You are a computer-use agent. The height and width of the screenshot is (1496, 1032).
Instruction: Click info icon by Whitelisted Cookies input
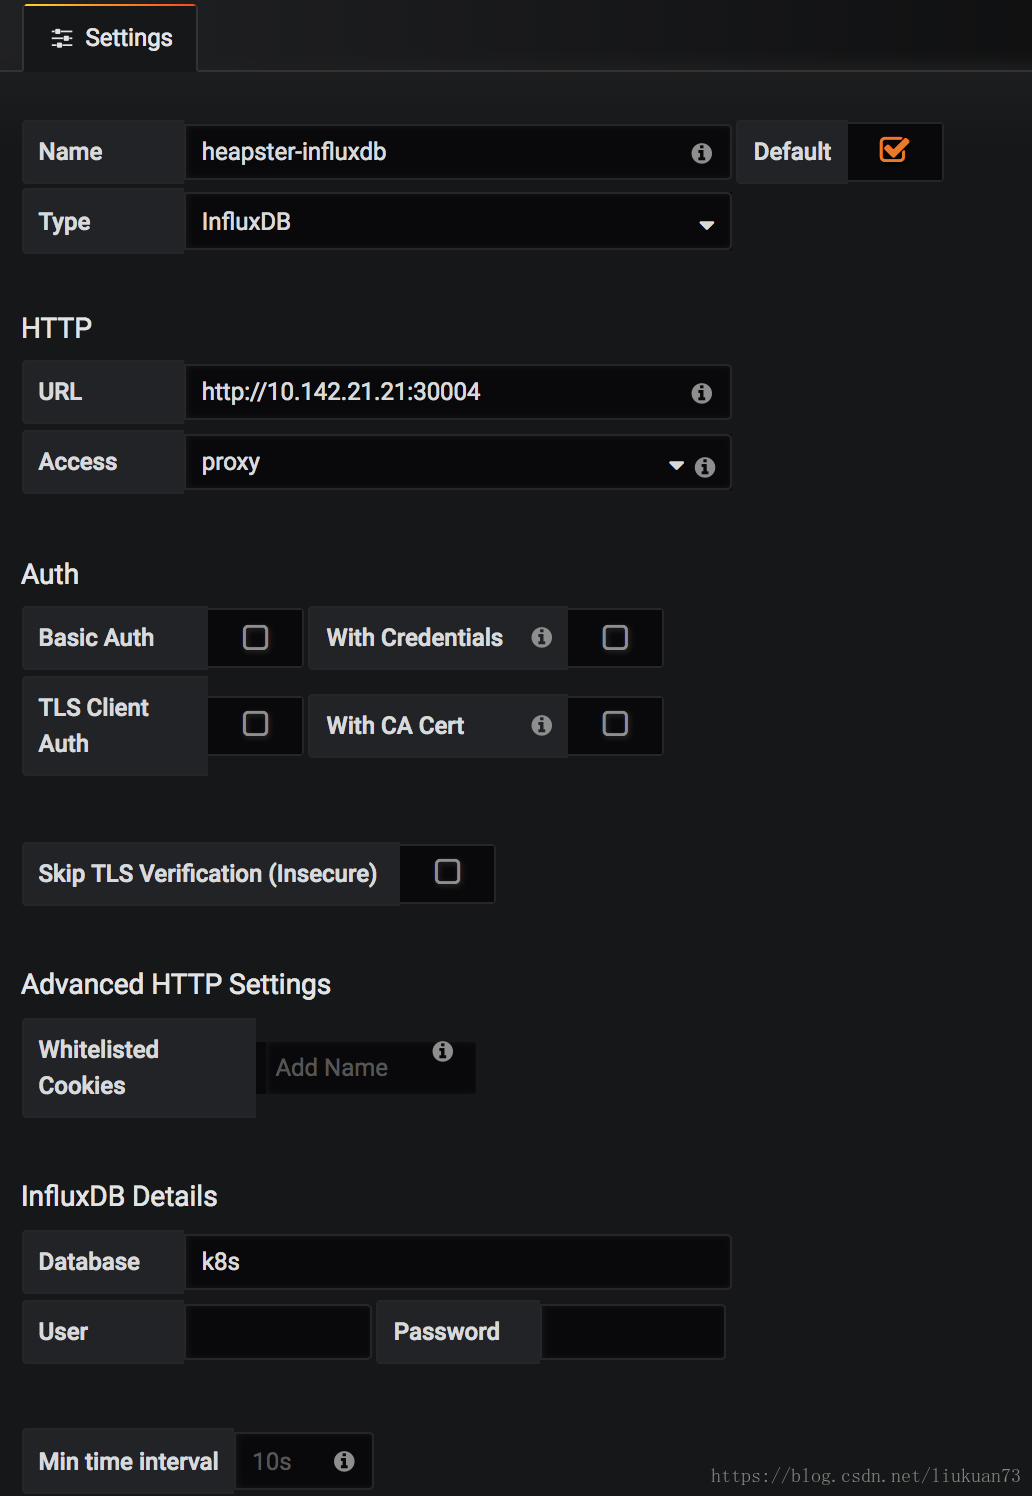point(443,1051)
